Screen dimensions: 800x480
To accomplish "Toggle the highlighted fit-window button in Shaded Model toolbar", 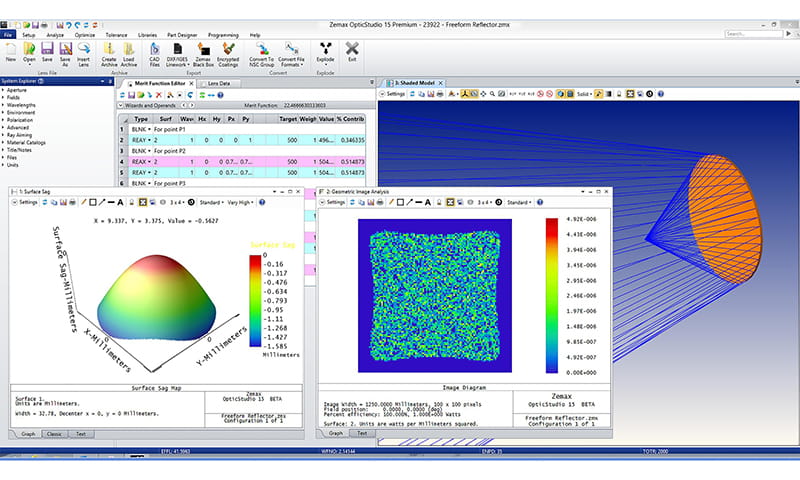I will 630,94.
